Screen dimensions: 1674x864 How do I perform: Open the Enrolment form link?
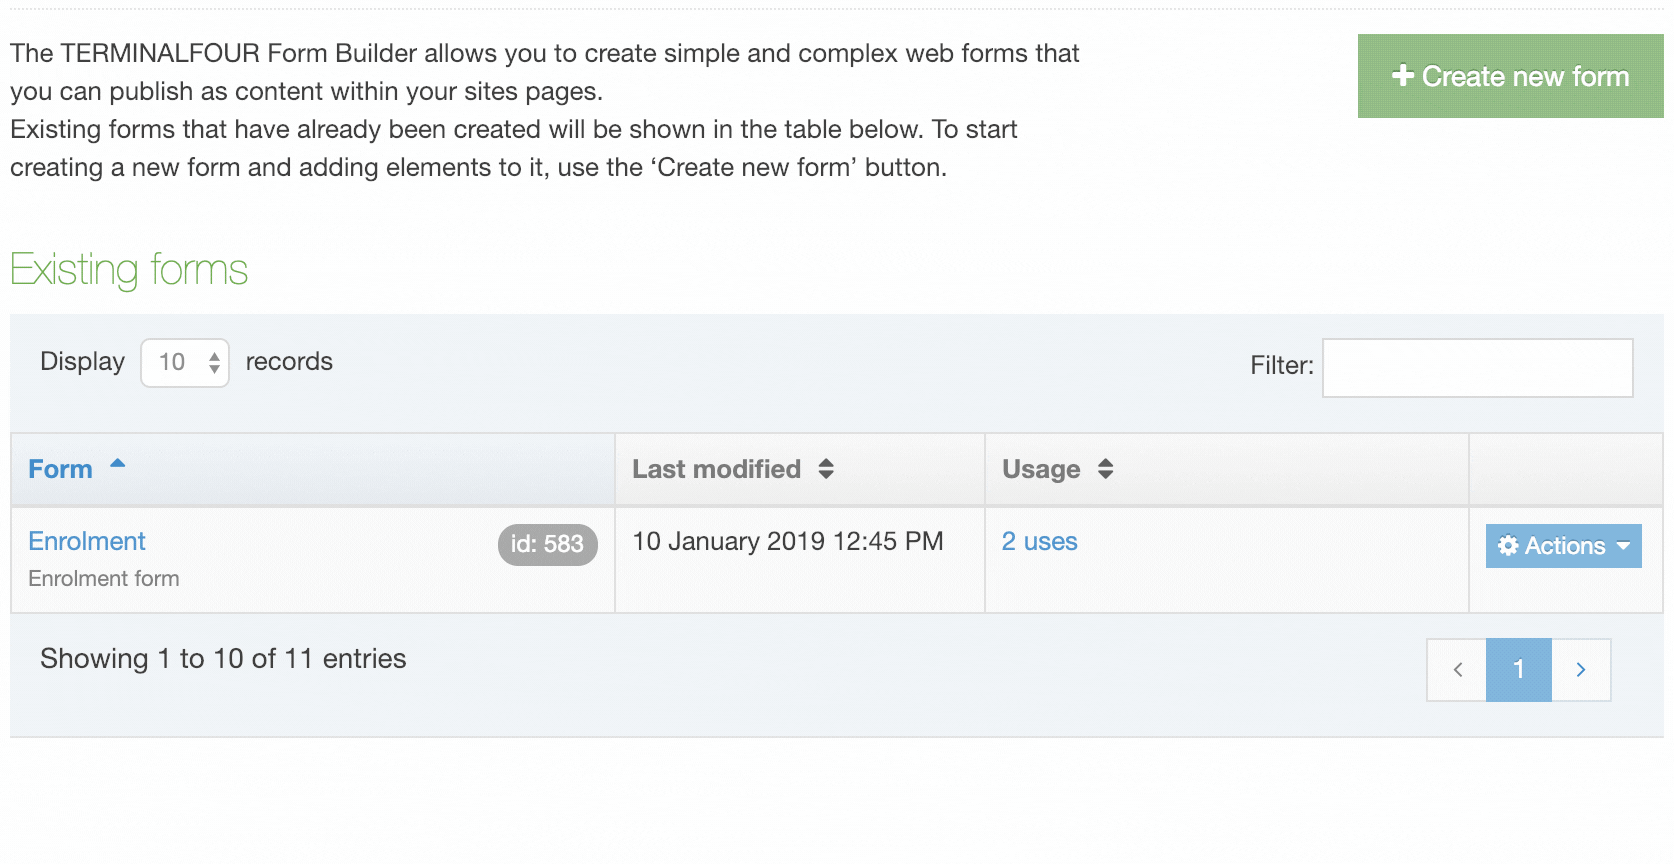click(x=87, y=541)
